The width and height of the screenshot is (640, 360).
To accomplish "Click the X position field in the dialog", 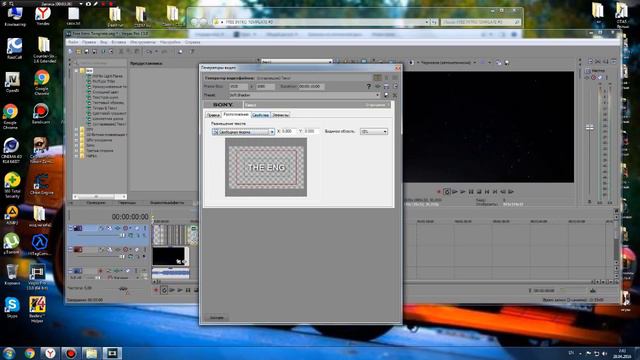I will tap(288, 131).
